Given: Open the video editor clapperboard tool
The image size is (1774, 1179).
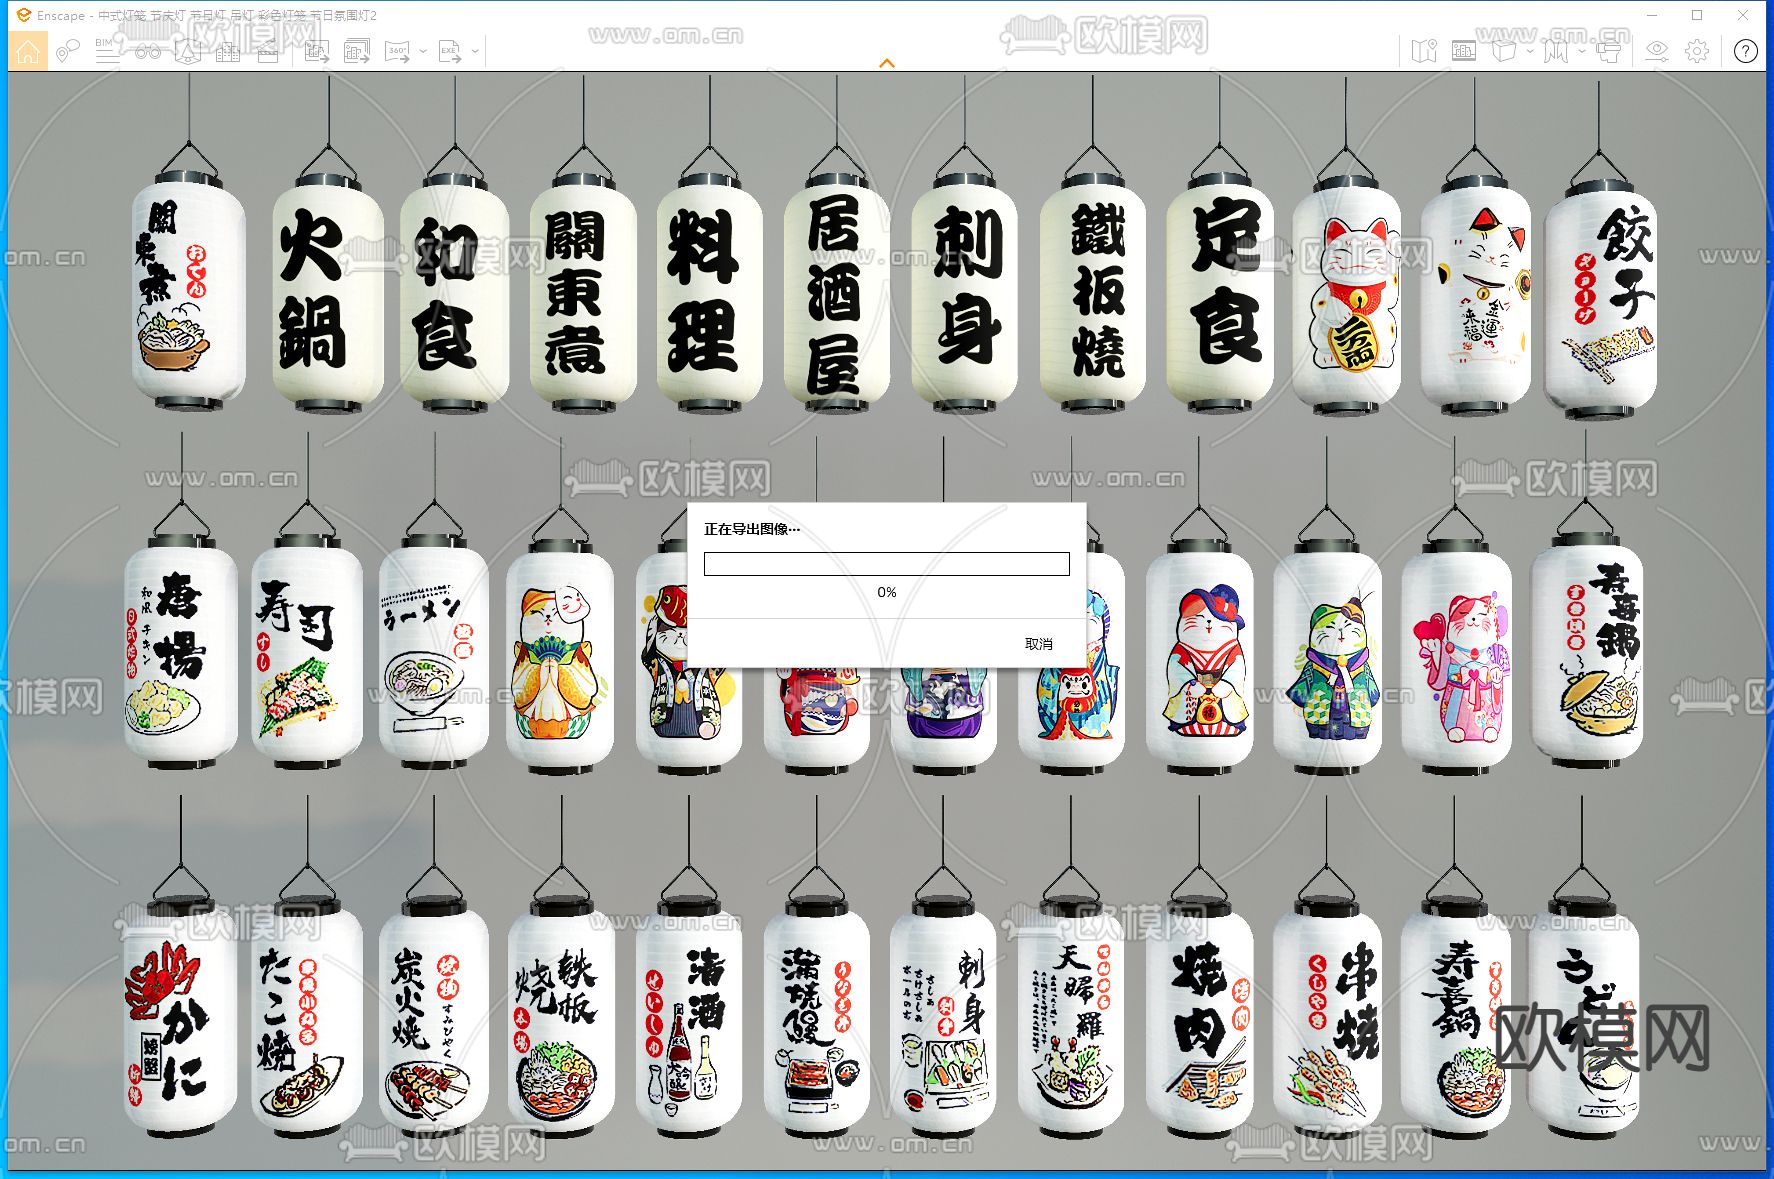Looking at the screenshot, I should pyautogui.click(x=266, y=50).
